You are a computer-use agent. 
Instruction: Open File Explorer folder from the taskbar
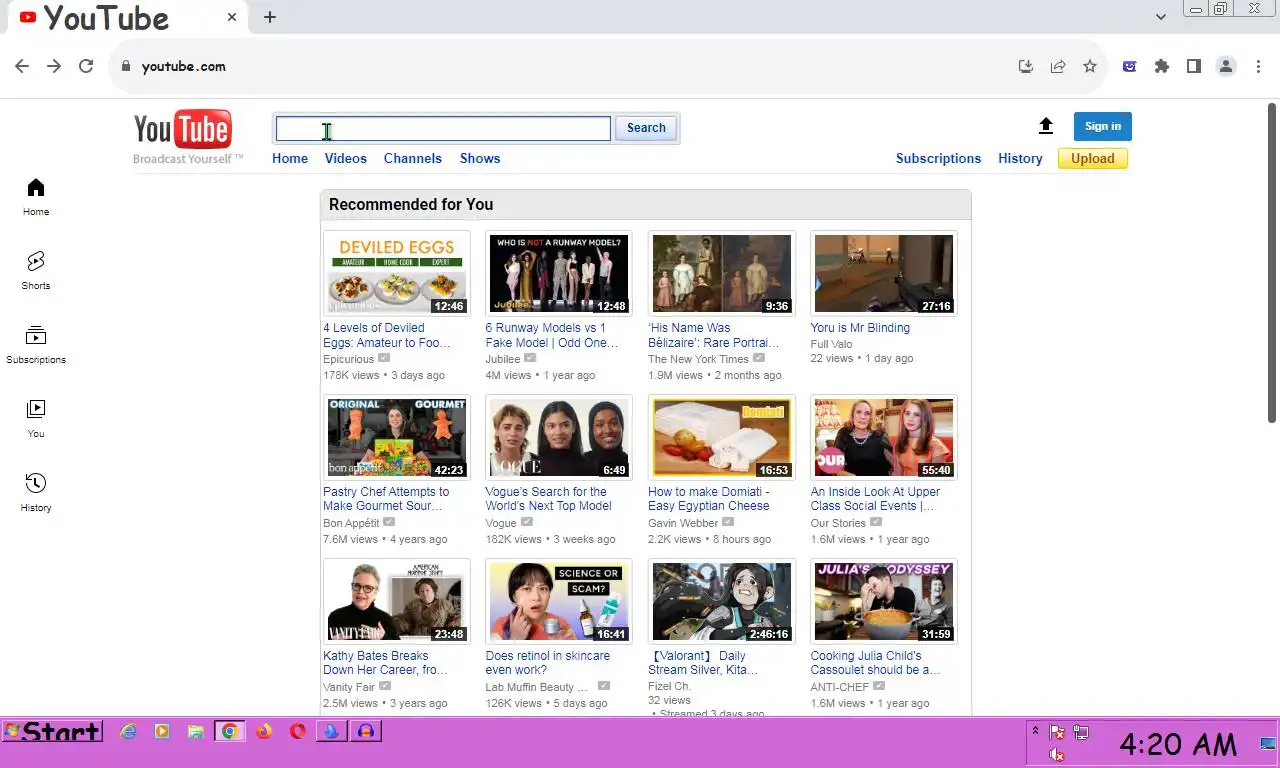pos(196,732)
